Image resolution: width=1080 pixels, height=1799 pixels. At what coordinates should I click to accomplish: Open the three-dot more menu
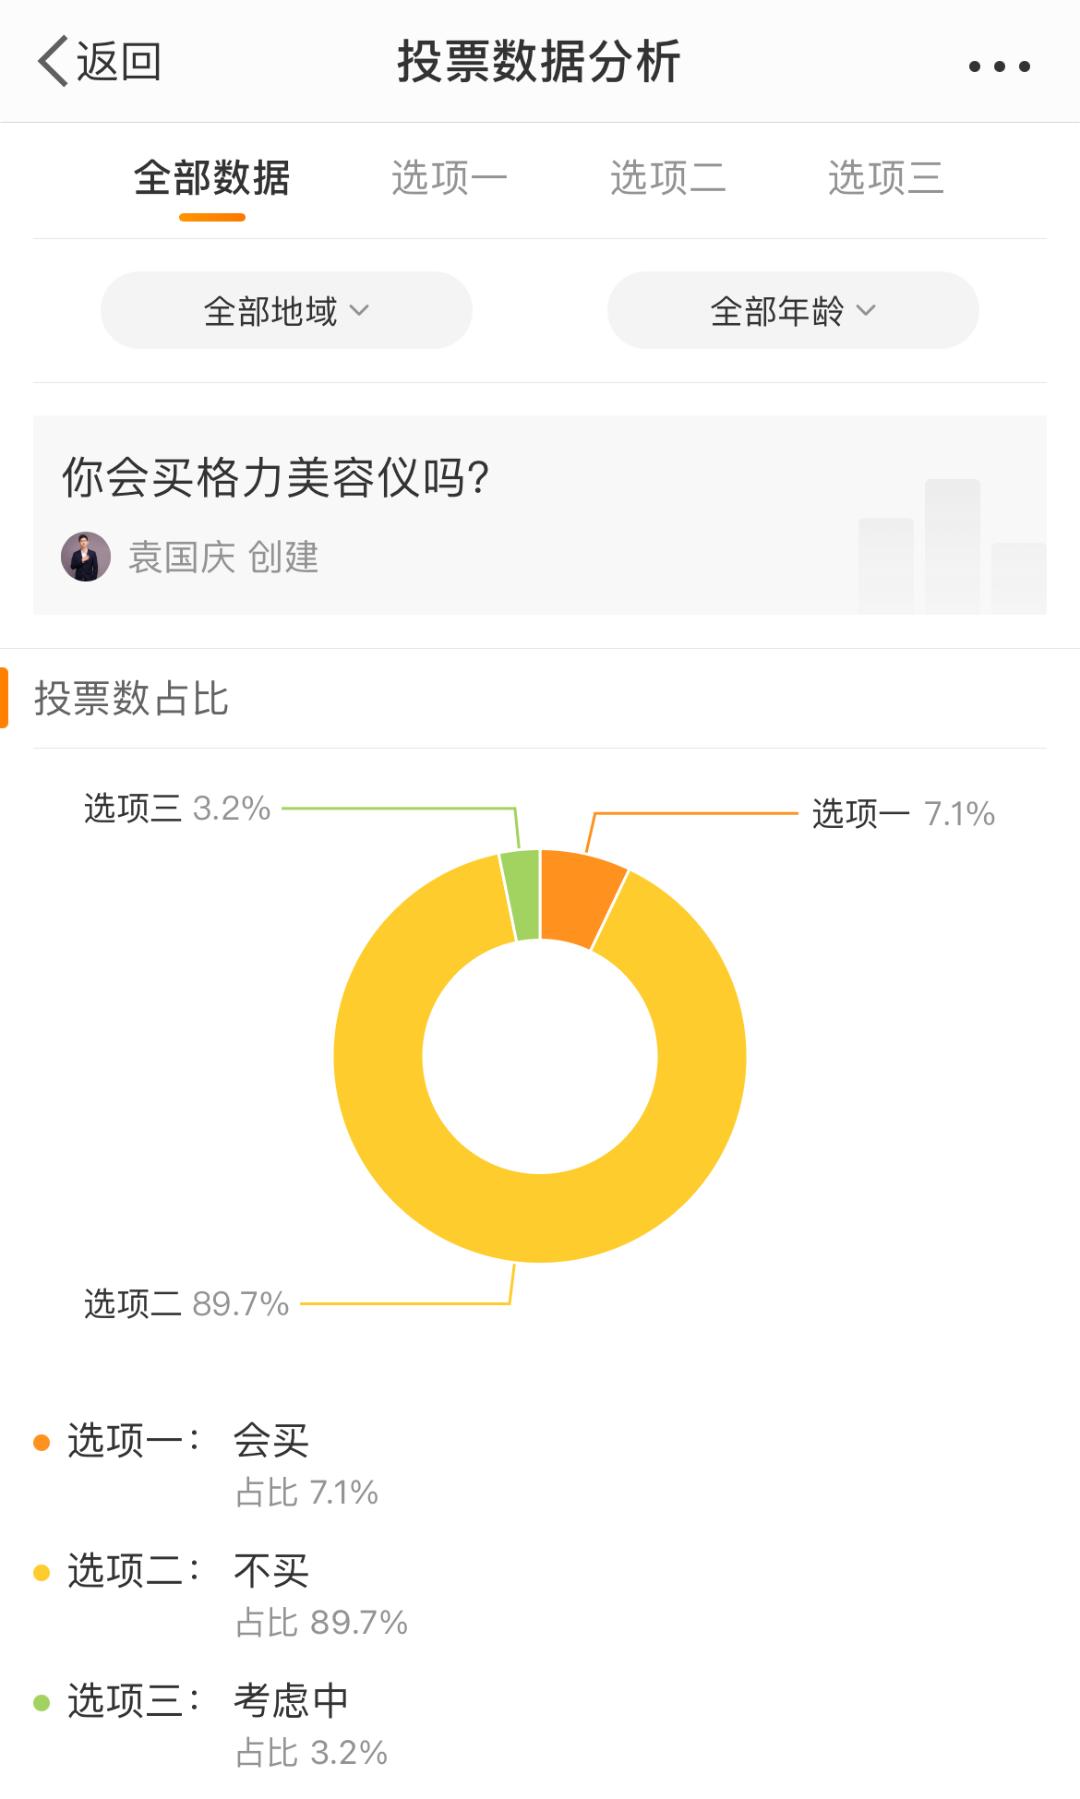[999, 67]
